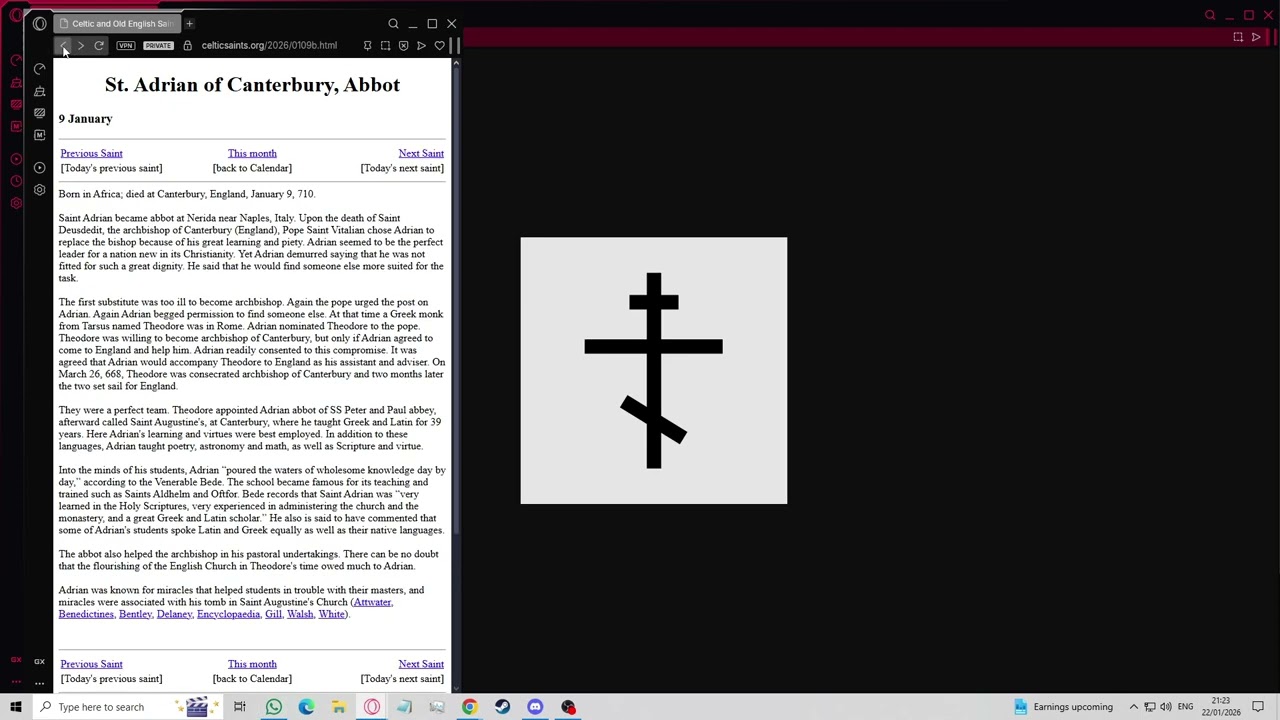Open the striped panel icon in the sidebar

40,113
